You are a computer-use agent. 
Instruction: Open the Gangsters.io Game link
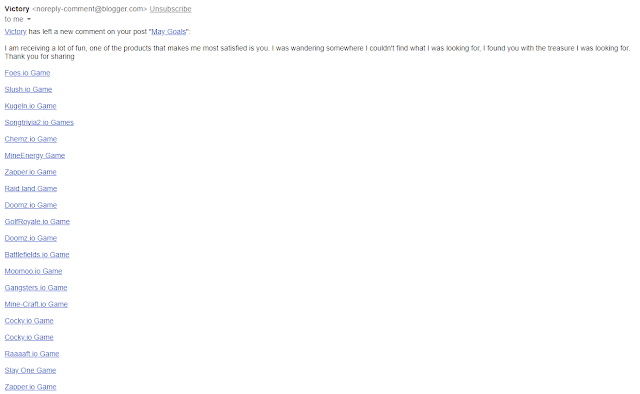click(36, 288)
